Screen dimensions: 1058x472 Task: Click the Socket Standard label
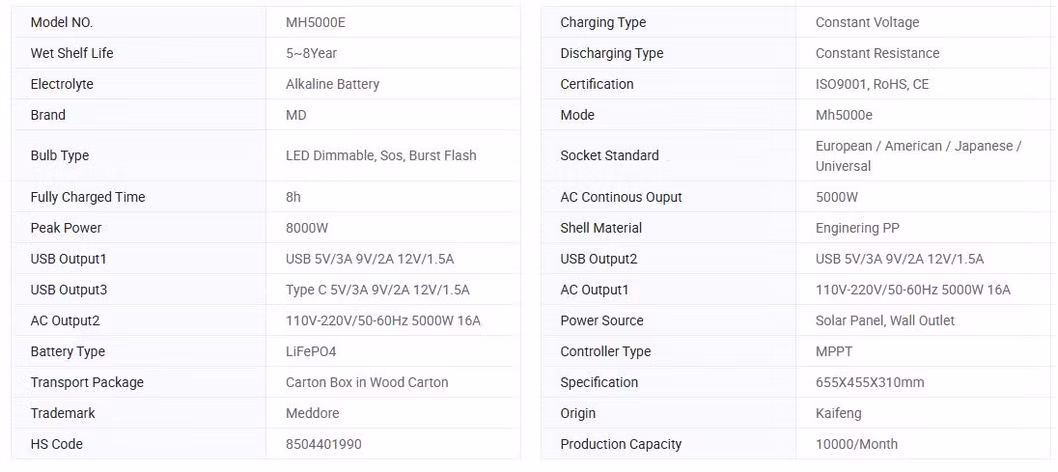click(x=609, y=156)
